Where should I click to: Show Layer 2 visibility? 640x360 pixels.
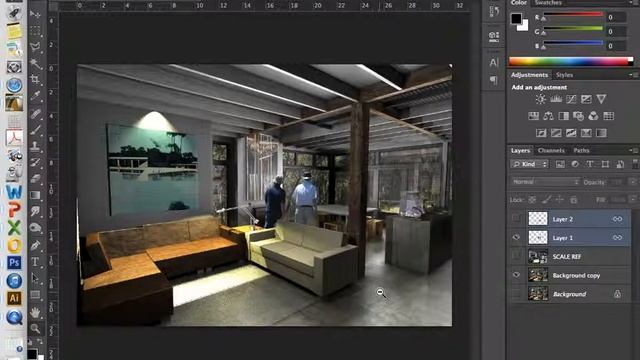(x=516, y=219)
